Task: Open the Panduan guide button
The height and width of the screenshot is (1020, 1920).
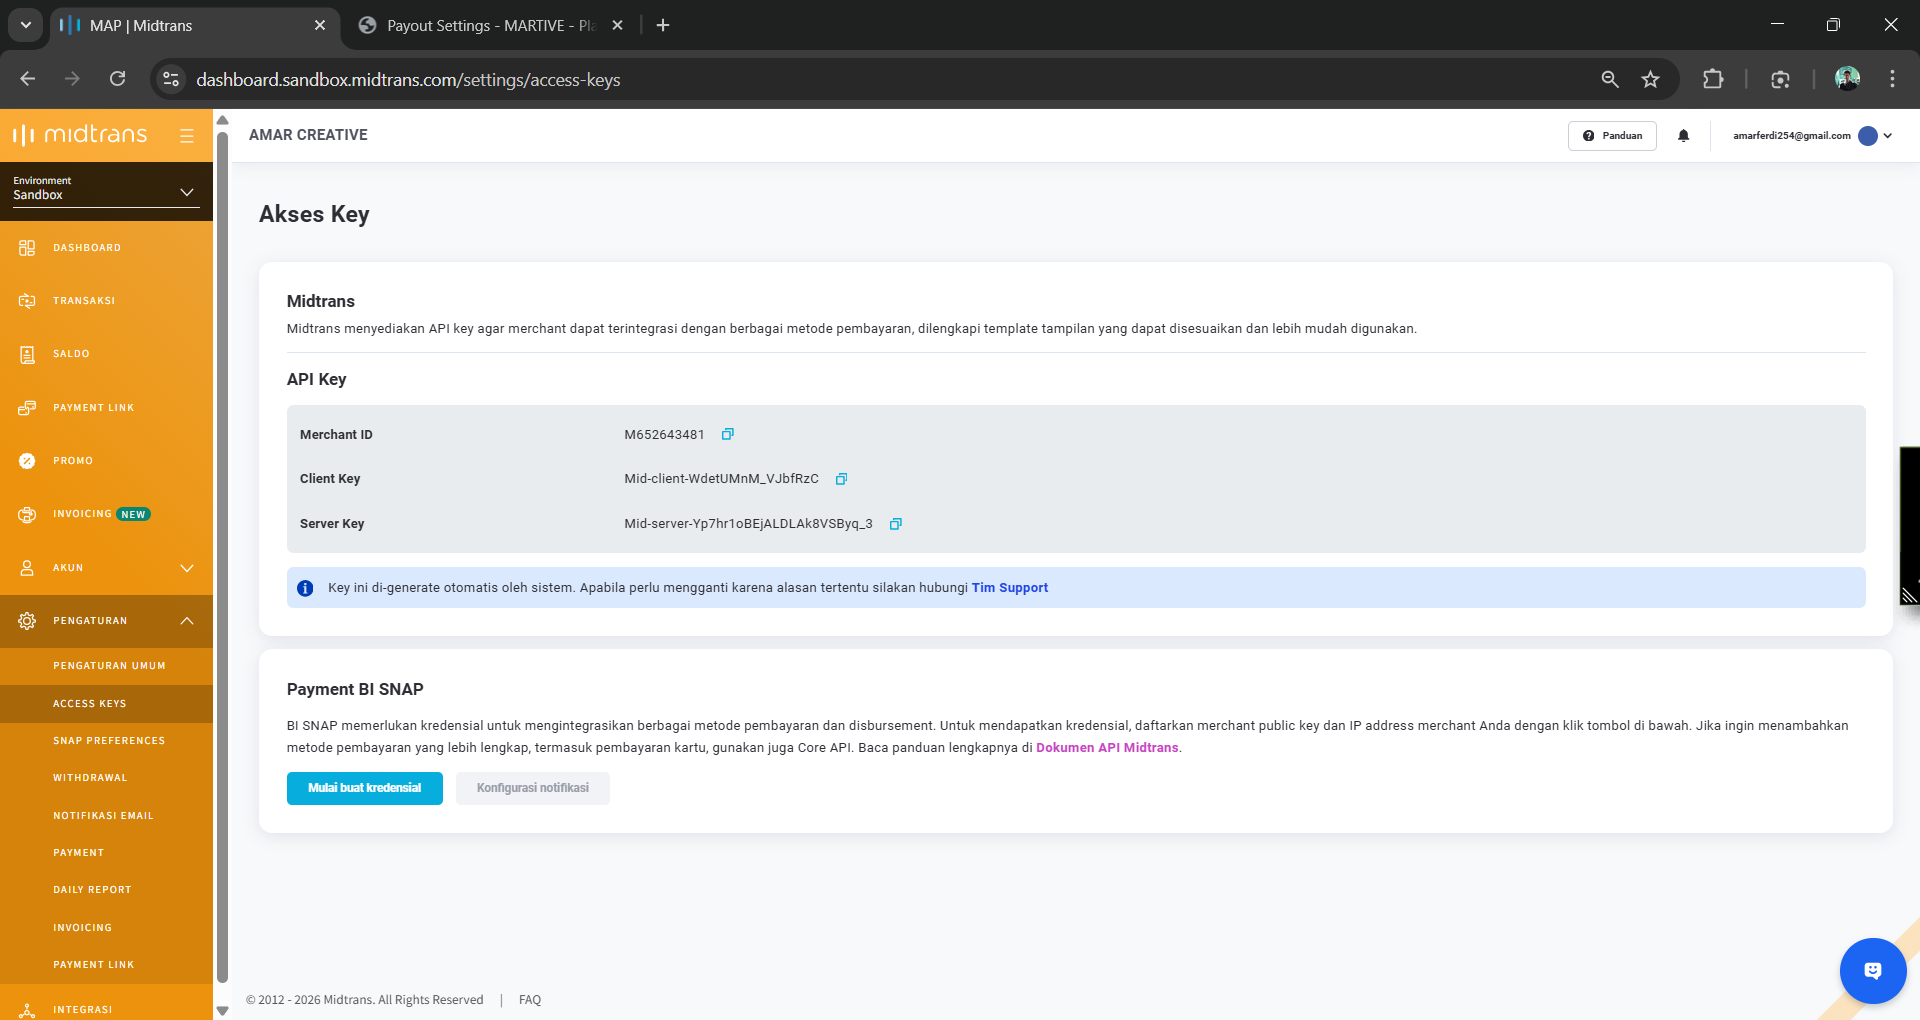Action: (x=1612, y=136)
